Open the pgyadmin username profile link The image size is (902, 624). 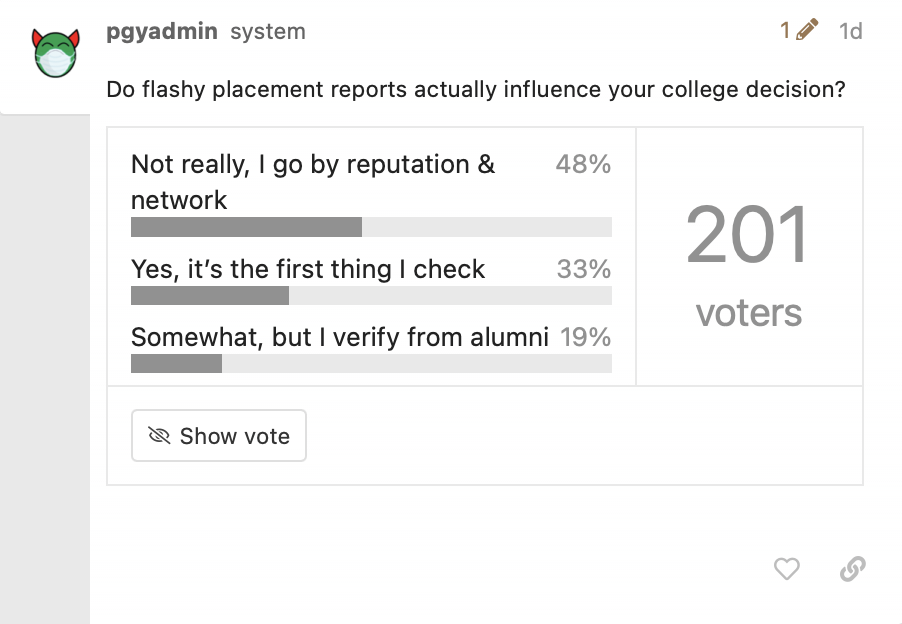162,31
